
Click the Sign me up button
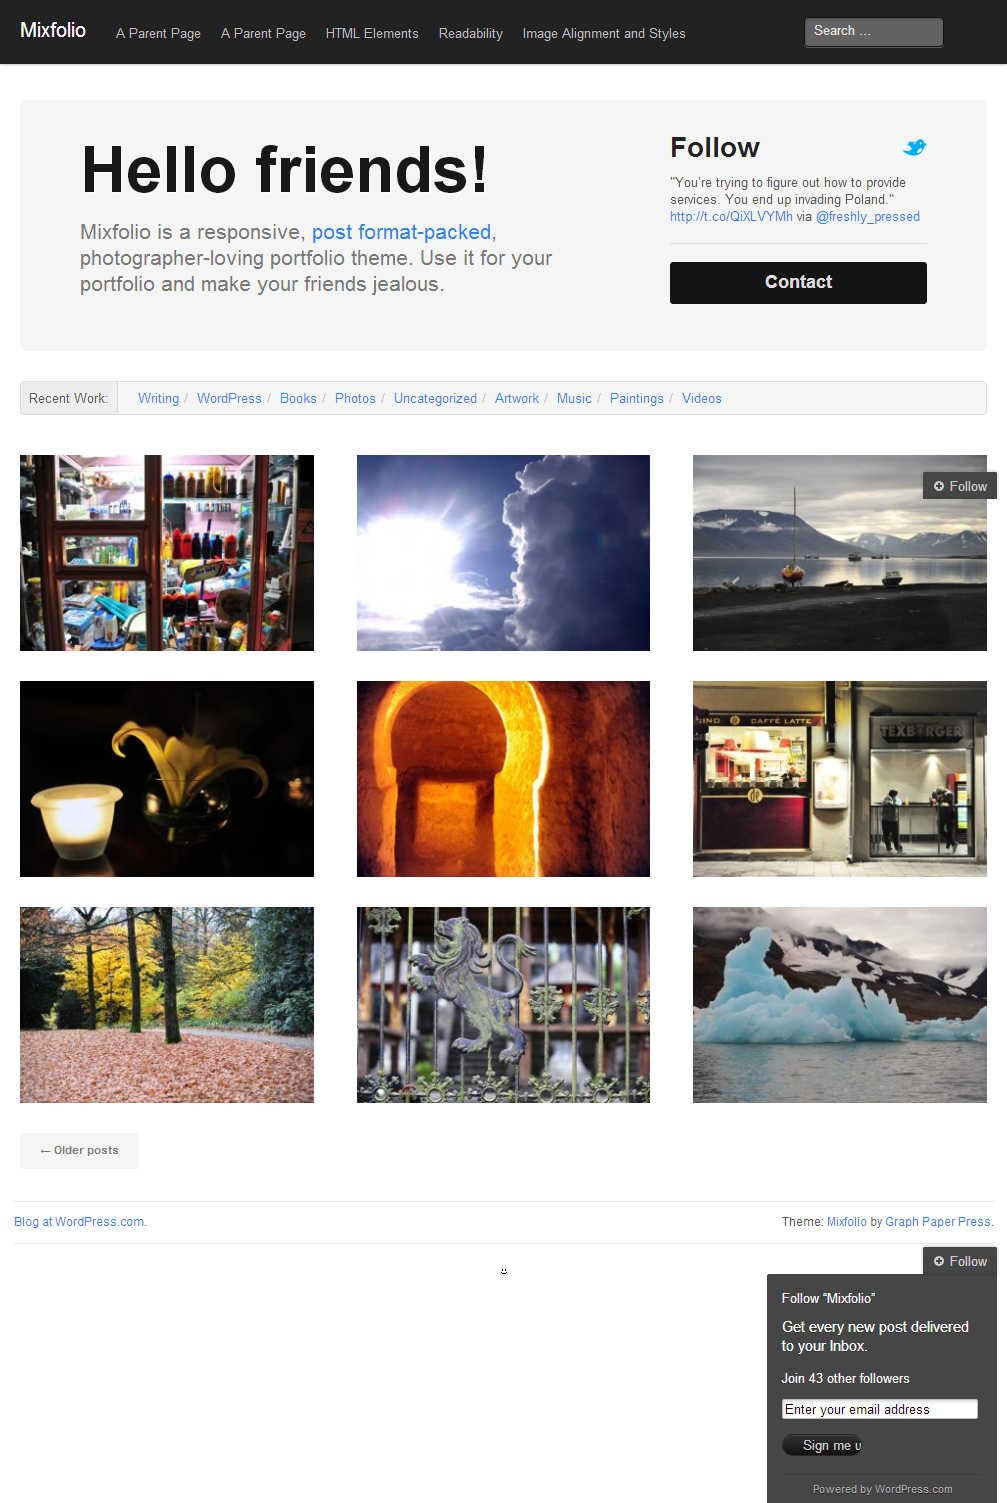click(x=822, y=1445)
